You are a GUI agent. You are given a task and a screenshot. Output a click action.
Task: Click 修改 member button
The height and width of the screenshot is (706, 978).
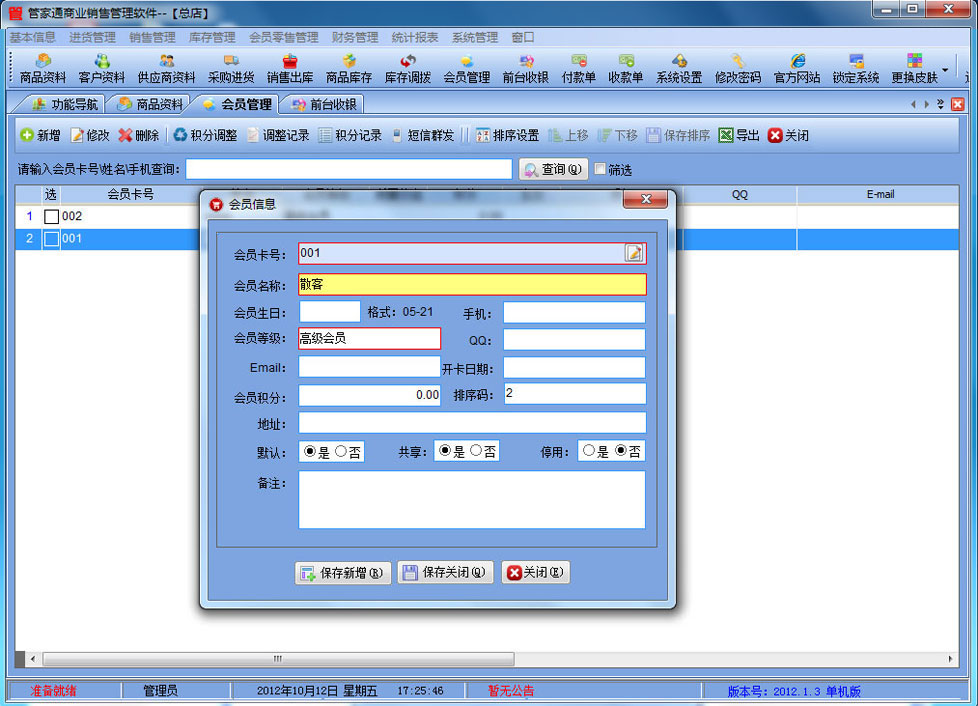click(90, 135)
